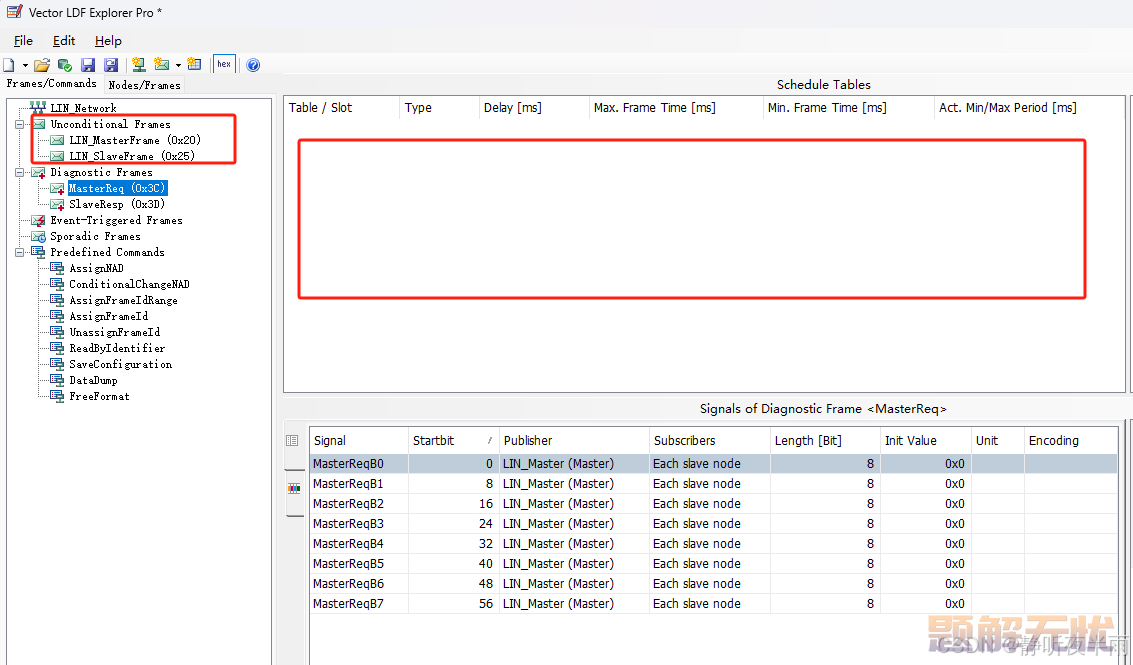This screenshot has width=1133, height=665.
Task: Click the list view side tab icon
Action: [x=293, y=440]
